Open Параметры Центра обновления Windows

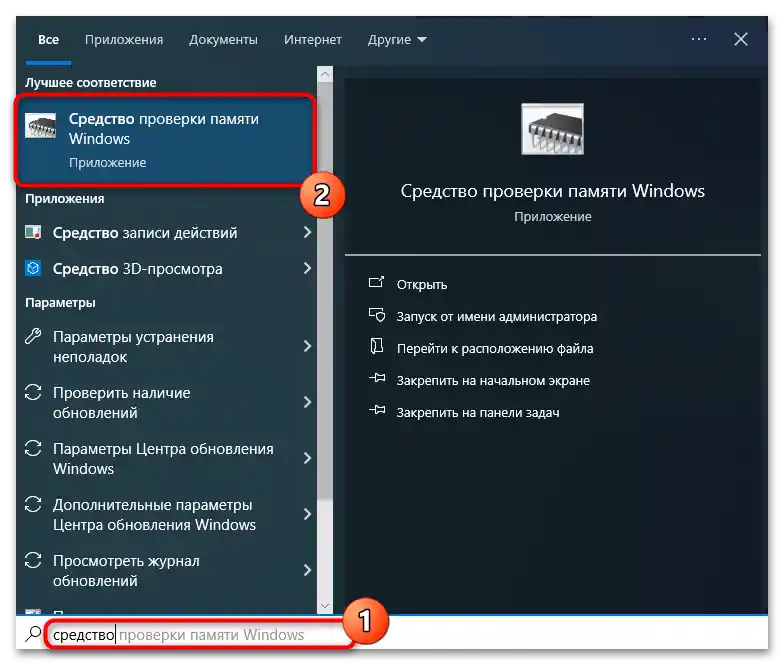point(163,458)
